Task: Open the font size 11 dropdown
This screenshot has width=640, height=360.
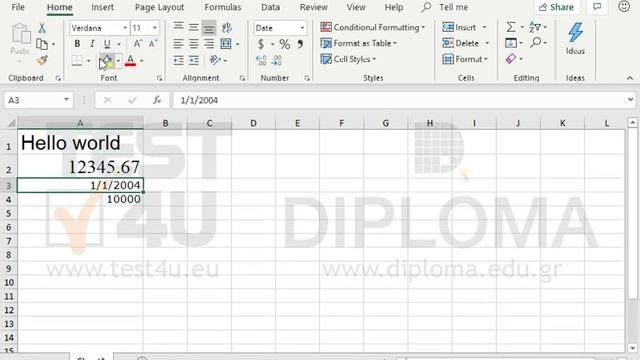Action: coord(155,28)
